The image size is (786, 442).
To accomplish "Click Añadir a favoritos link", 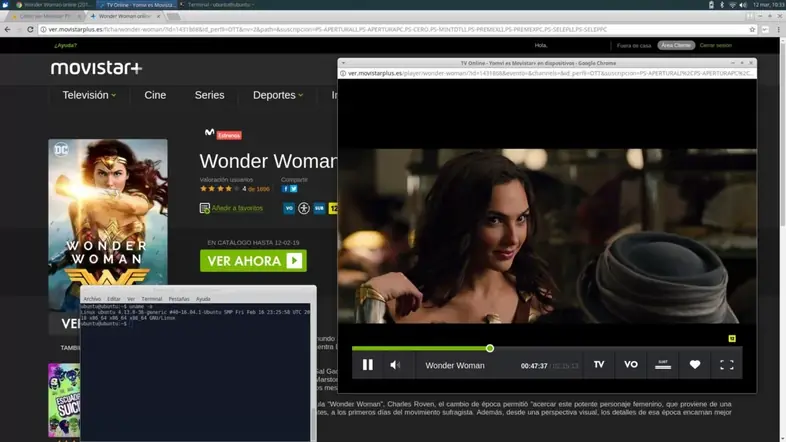I will (237, 208).
